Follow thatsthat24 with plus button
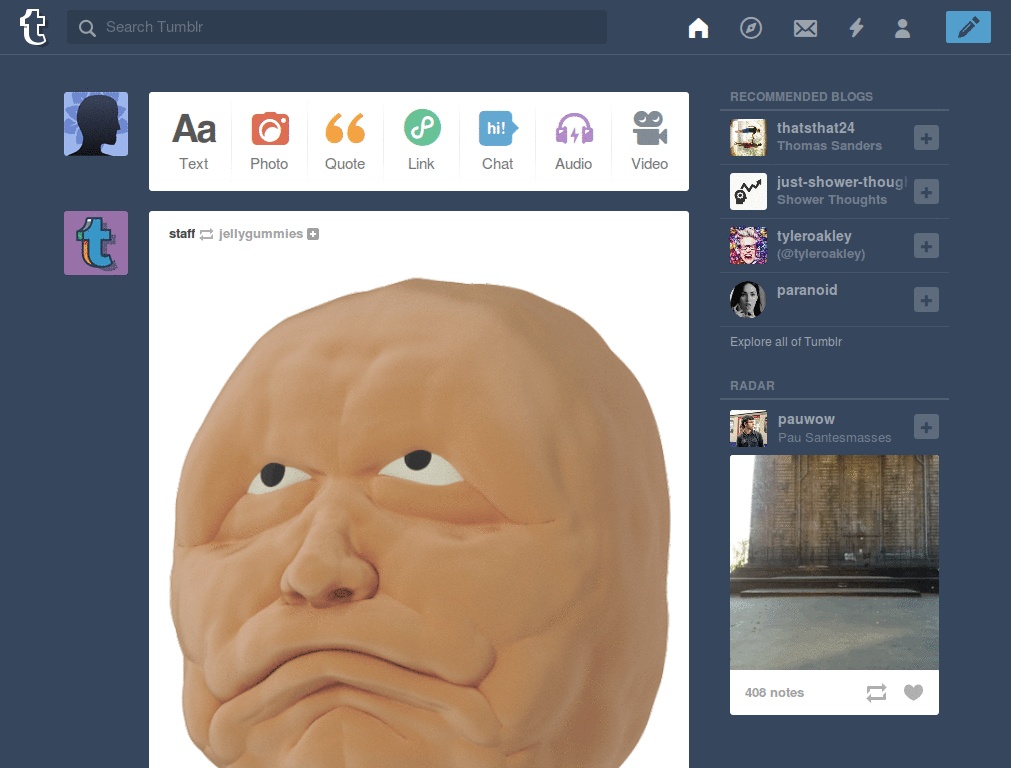 (926, 138)
